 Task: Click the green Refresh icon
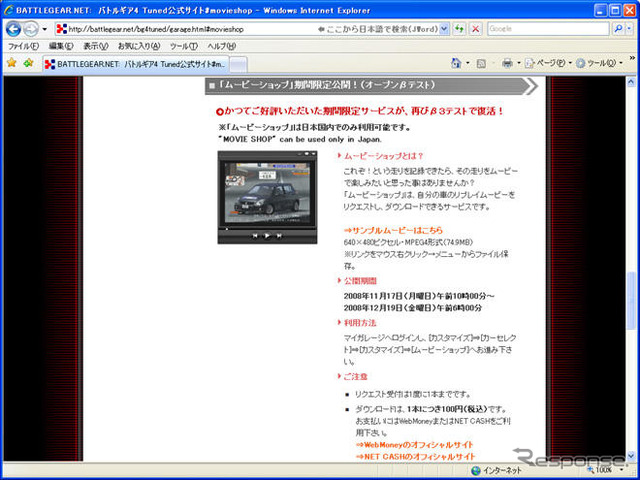coord(459,29)
